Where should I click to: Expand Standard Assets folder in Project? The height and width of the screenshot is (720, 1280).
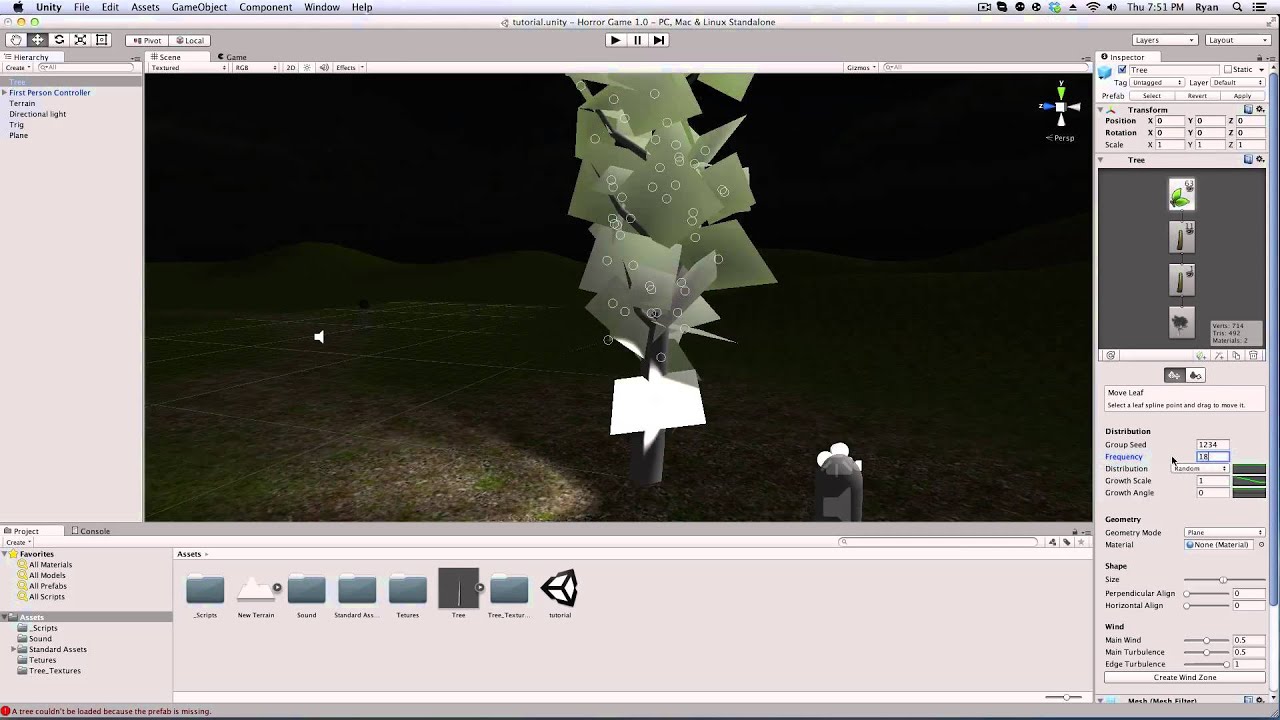14,649
